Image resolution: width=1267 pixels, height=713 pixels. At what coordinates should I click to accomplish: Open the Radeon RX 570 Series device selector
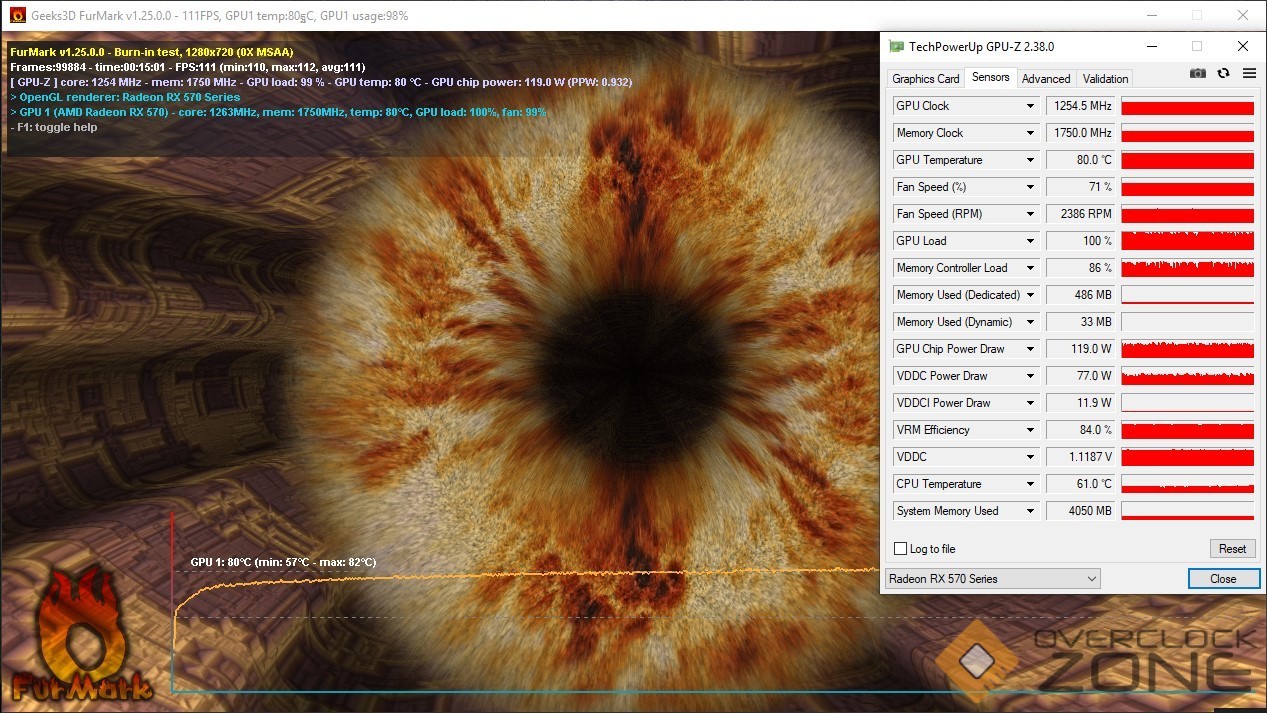pyautogui.click(x=992, y=579)
